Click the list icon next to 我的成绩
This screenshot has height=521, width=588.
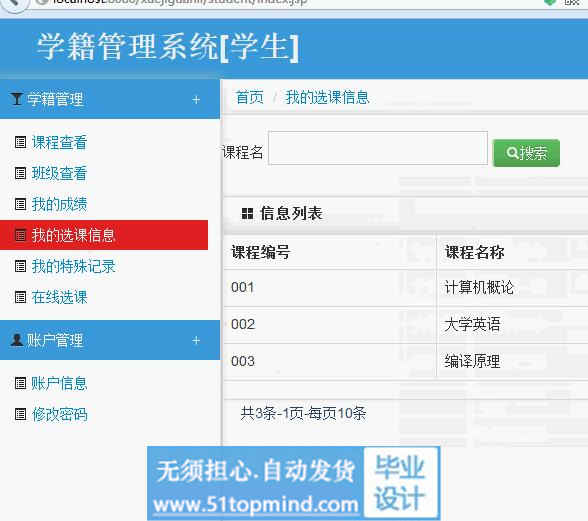tap(20, 204)
